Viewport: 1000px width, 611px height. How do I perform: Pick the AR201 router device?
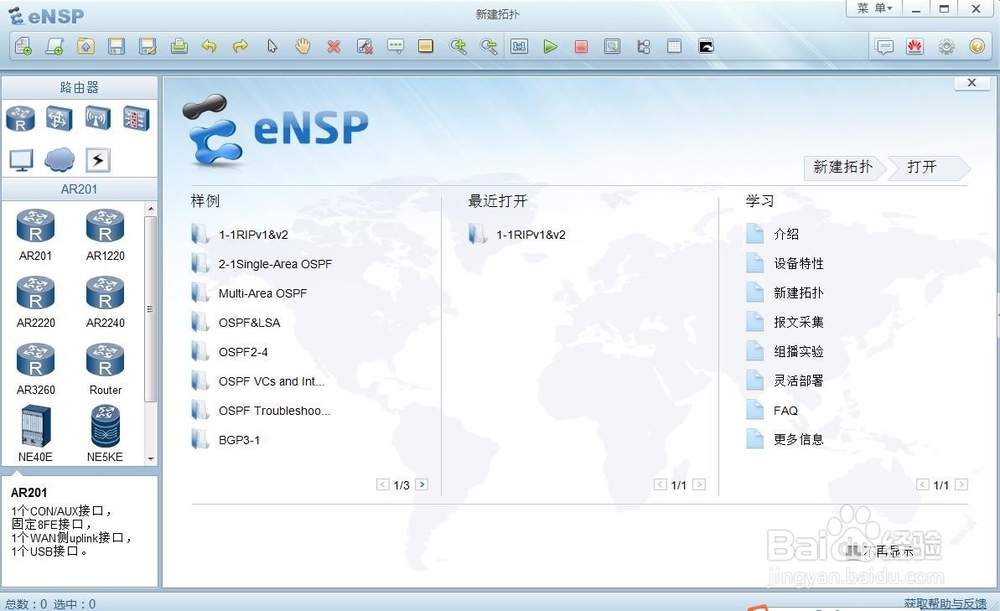tap(36, 235)
